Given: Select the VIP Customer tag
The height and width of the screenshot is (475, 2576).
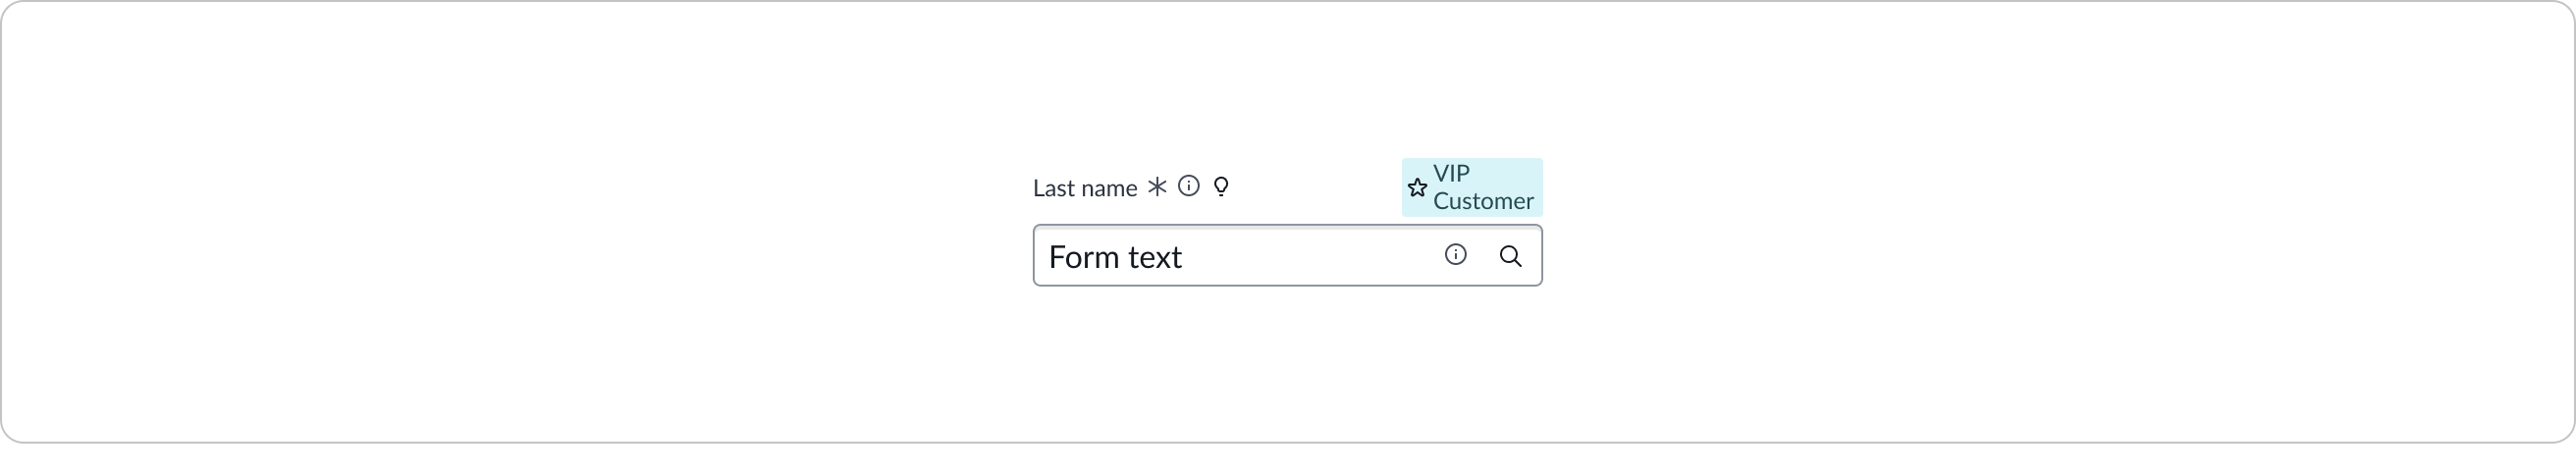Looking at the screenshot, I should pyautogui.click(x=1472, y=187).
